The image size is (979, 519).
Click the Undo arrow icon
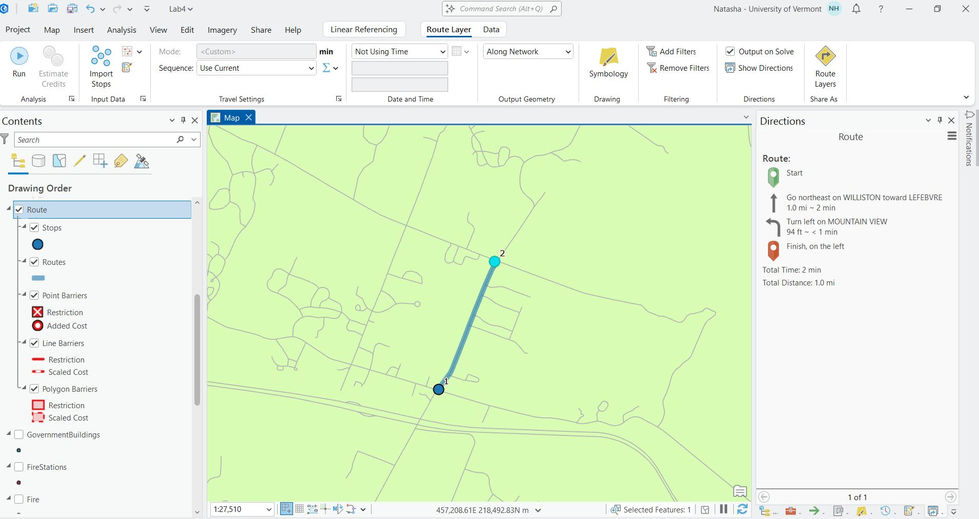click(91, 9)
